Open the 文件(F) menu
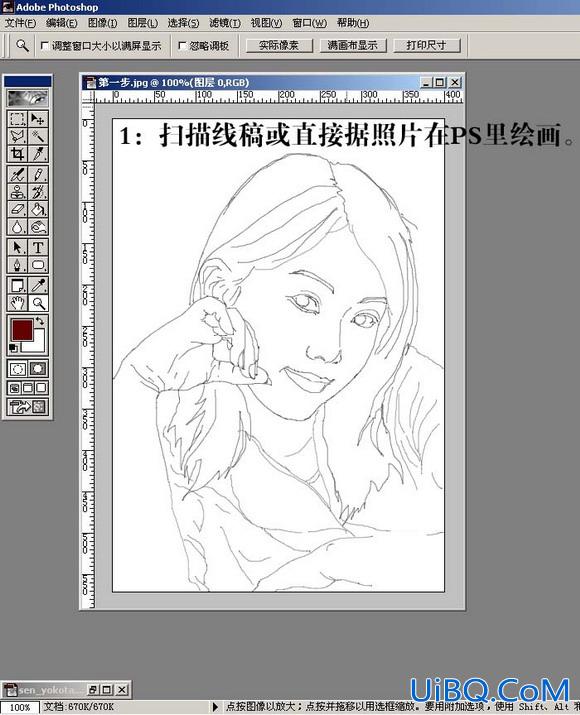 point(20,23)
